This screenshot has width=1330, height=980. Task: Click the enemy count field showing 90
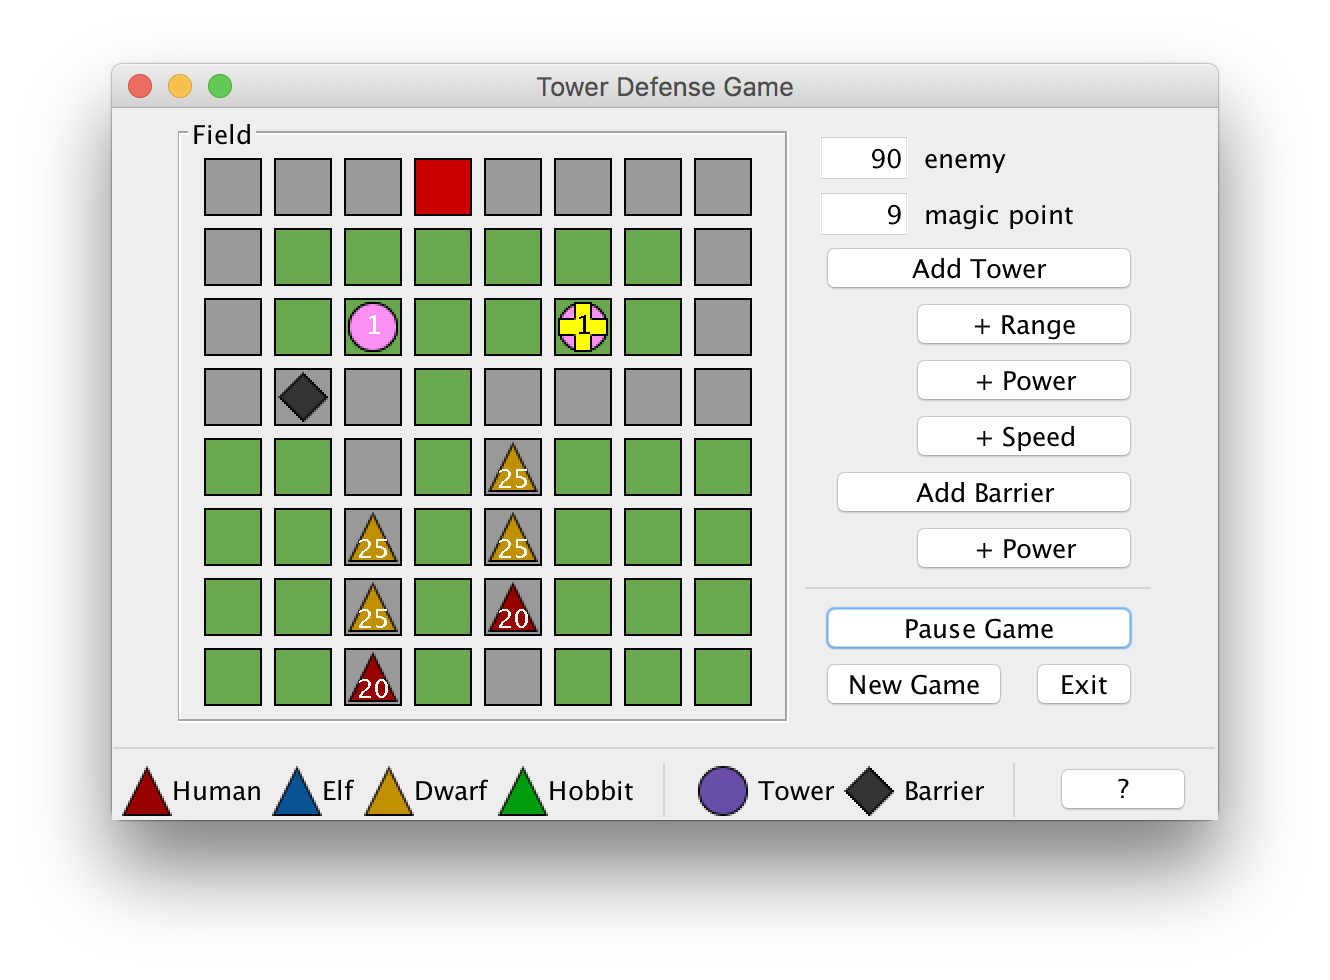(864, 158)
